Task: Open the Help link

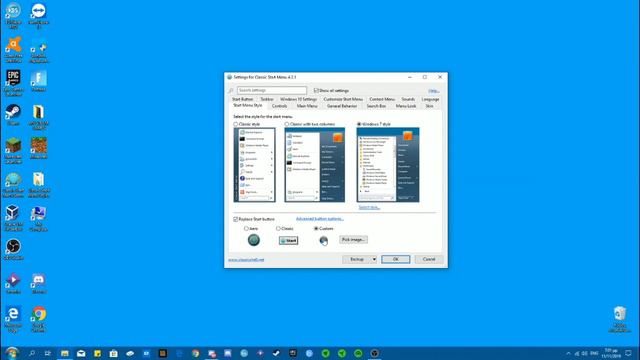Action: 433,91
